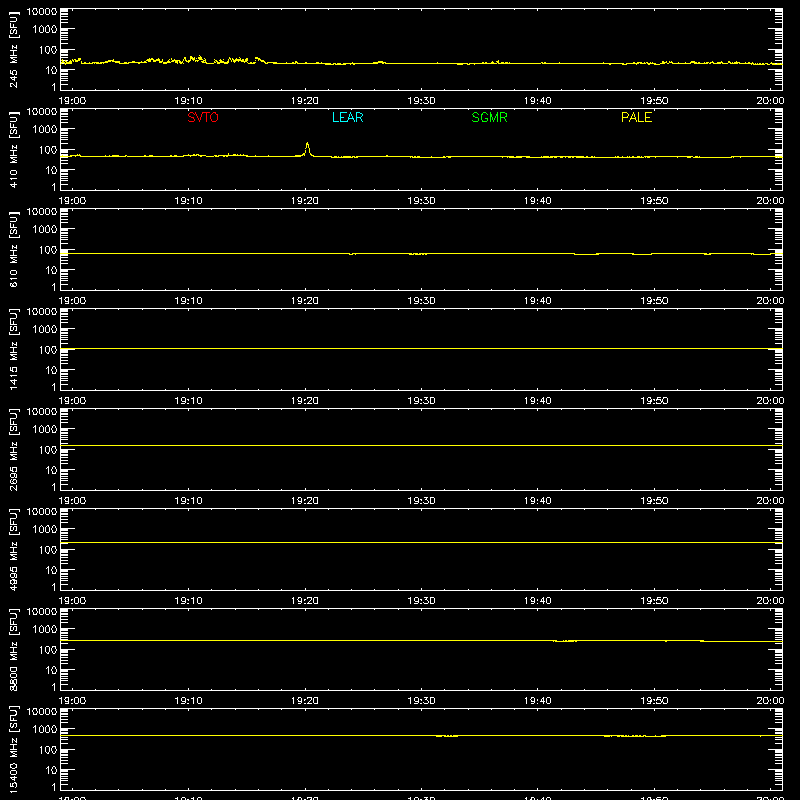The height and width of the screenshot is (800, 800).
Task: Click the 19:00 label under the 410 MHz plot
Action: (72, 201)
